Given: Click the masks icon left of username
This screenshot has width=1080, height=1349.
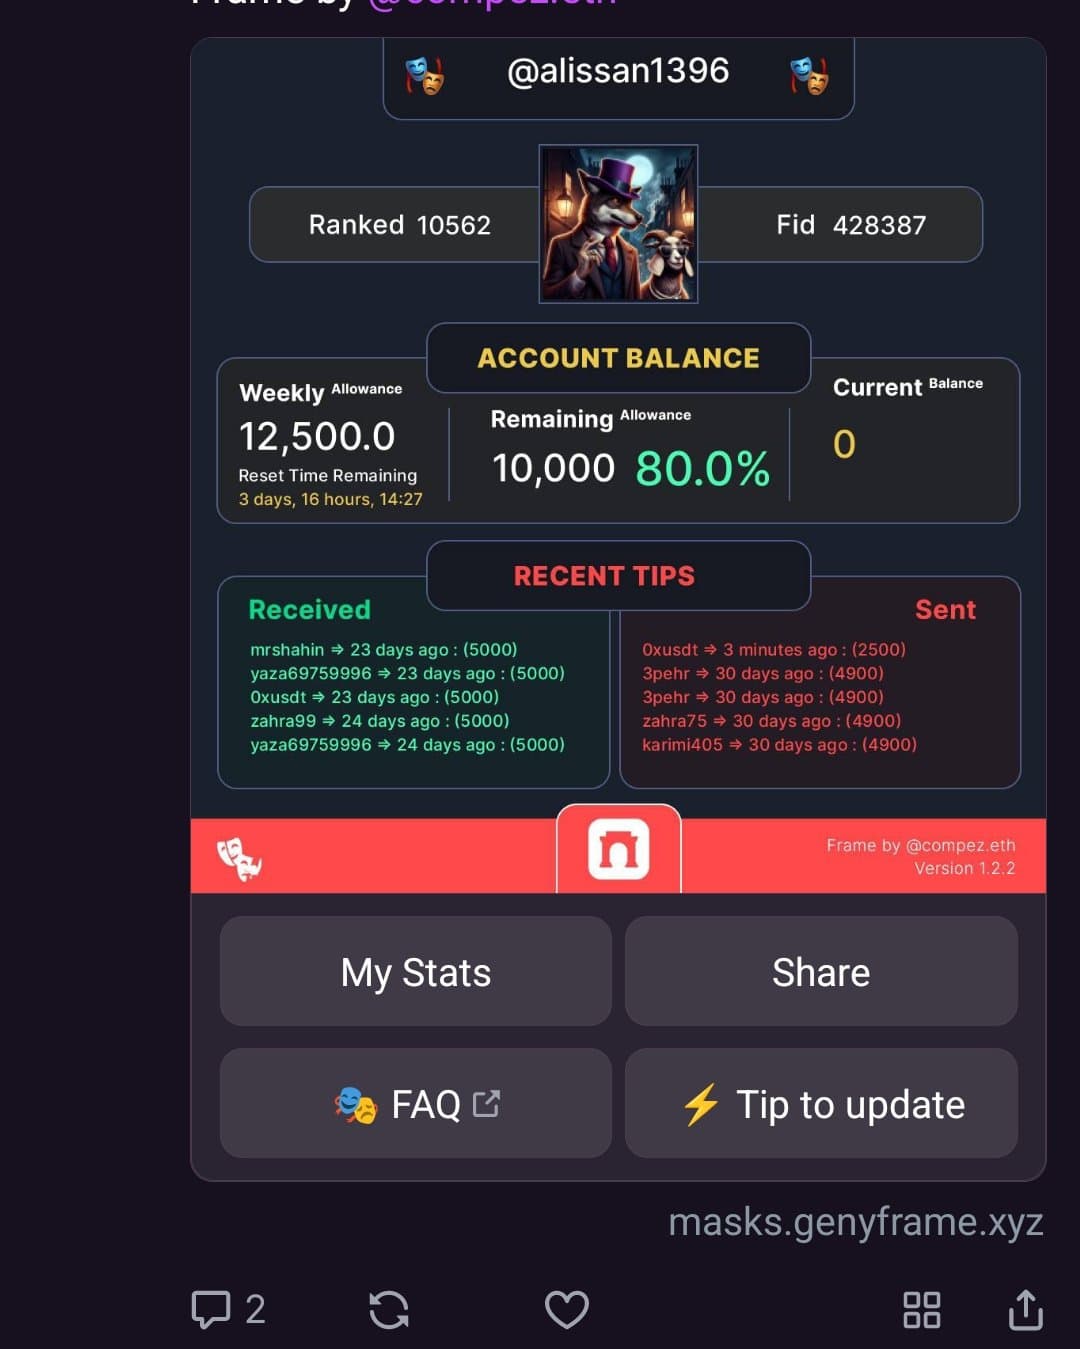Looking at the screenshot, I should click(425, 75).
